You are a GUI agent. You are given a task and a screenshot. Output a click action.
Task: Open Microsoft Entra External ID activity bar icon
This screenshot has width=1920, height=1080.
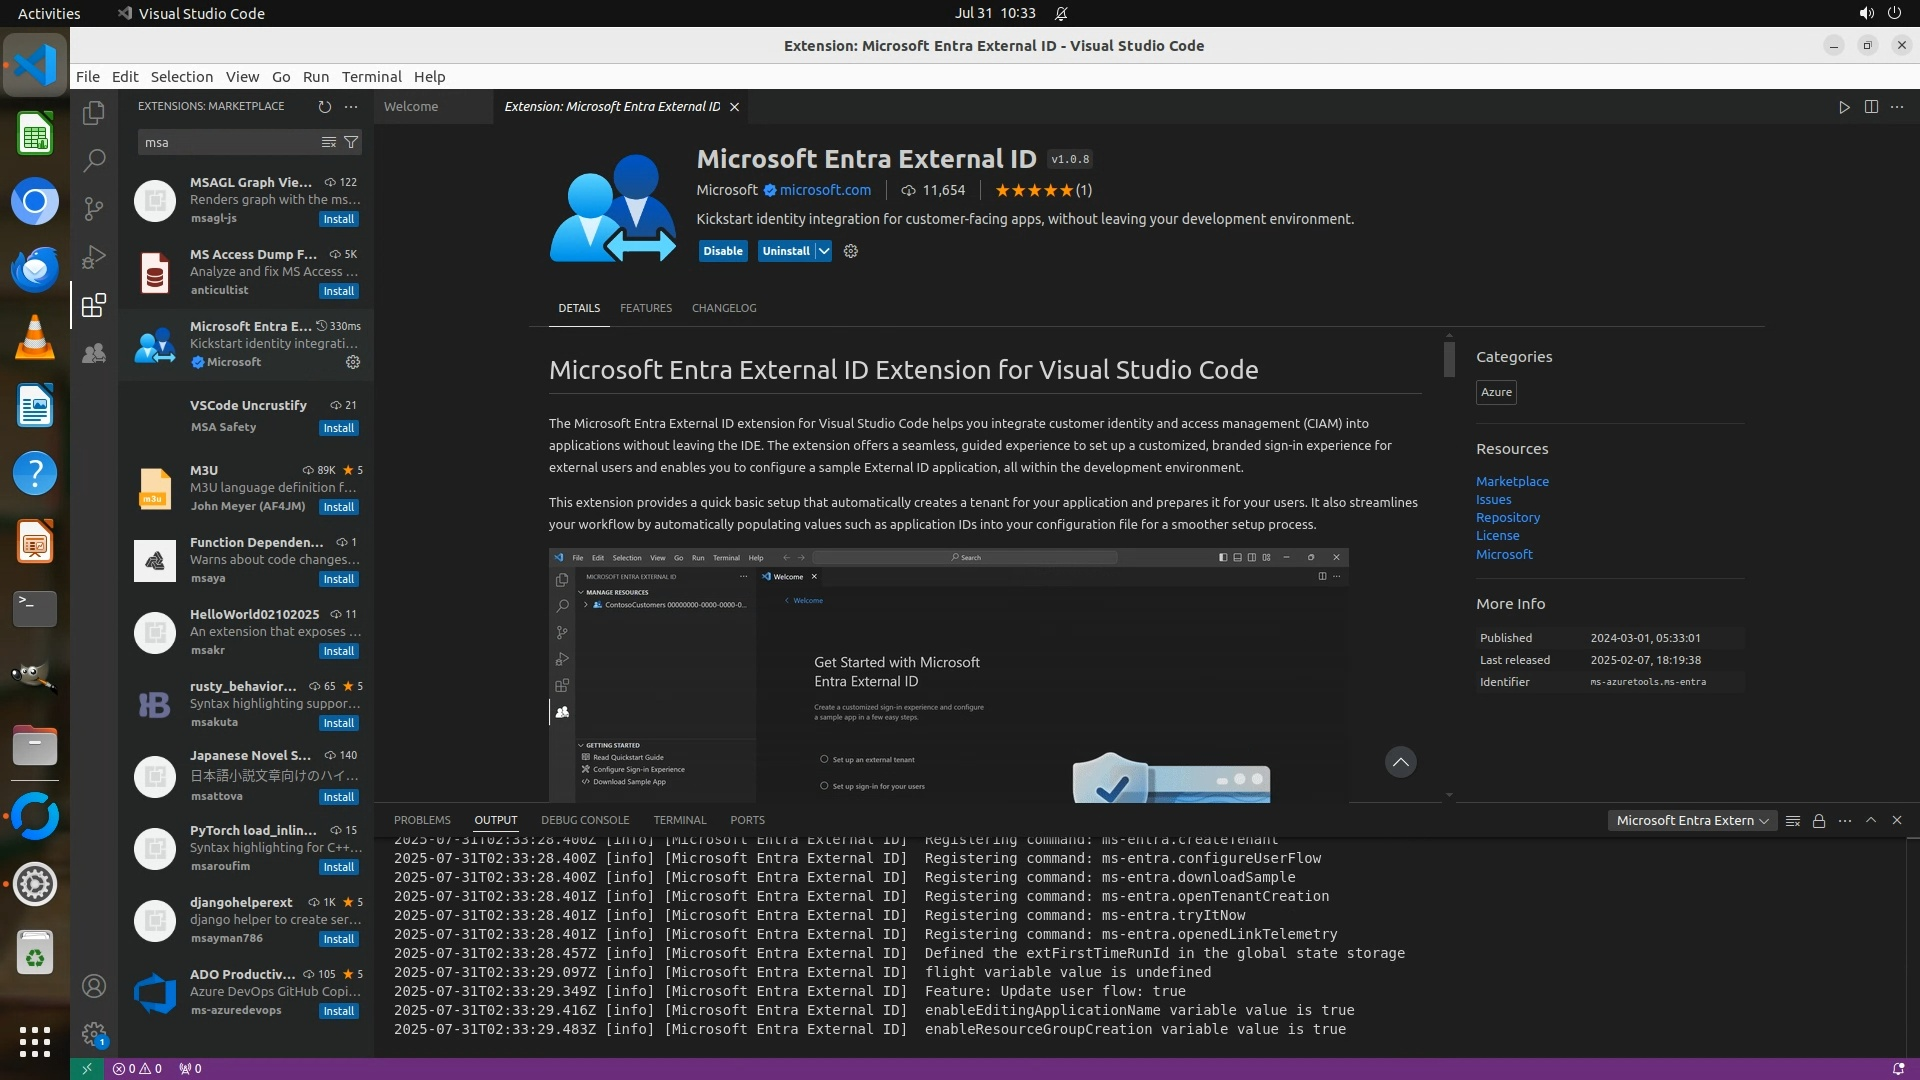click(x=94, y=353)
